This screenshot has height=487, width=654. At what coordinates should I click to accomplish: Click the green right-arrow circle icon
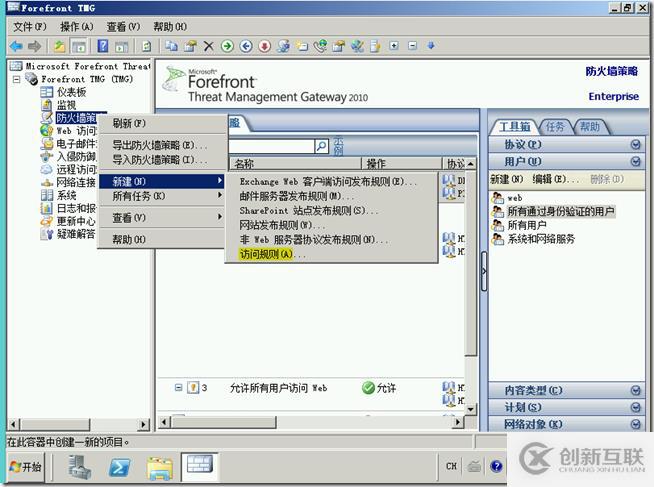tap(227, 46)
